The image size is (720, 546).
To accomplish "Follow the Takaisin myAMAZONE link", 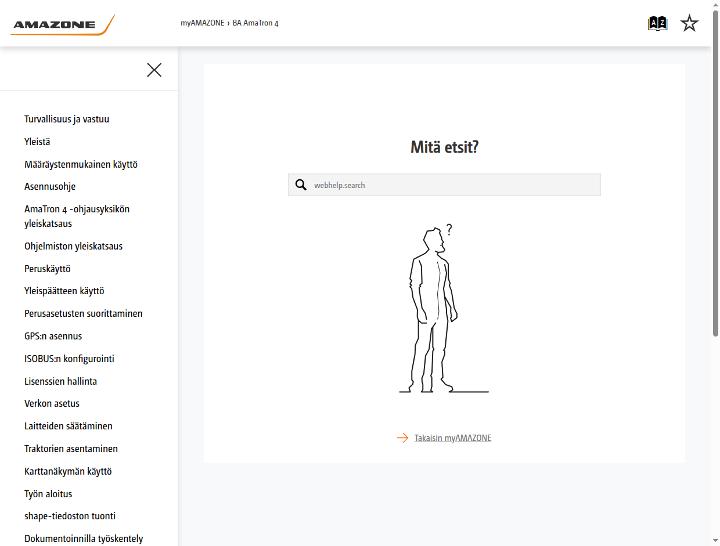I will click(x=453, y=438).
